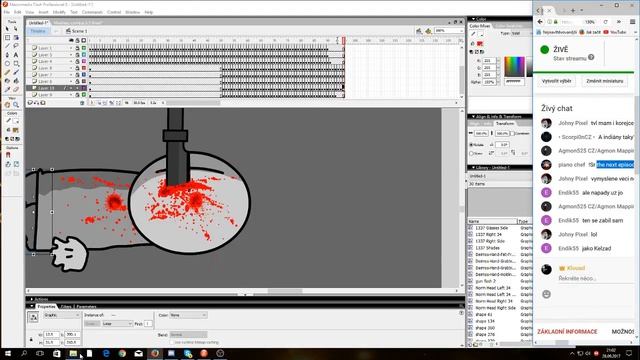Click the lock all layers header icon
The image size is (640, 360).
tap(77, 40)
